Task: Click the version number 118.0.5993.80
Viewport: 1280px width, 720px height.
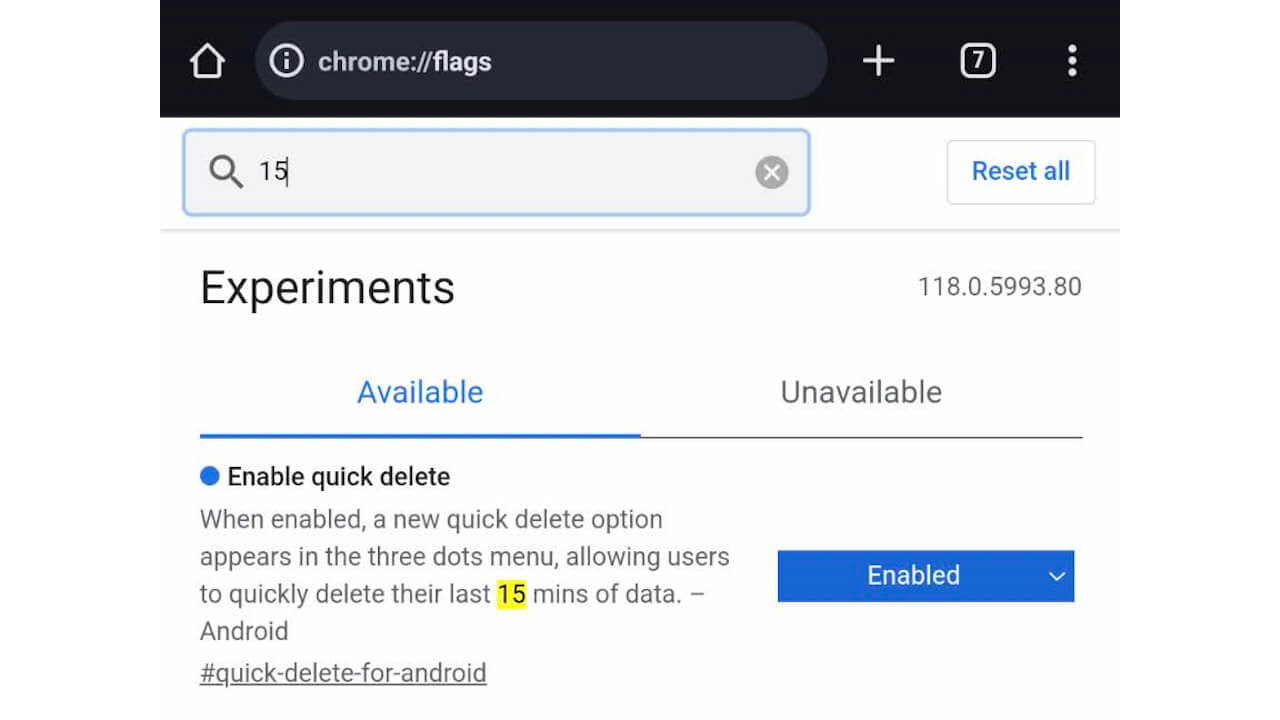Action: (1000, 287)
